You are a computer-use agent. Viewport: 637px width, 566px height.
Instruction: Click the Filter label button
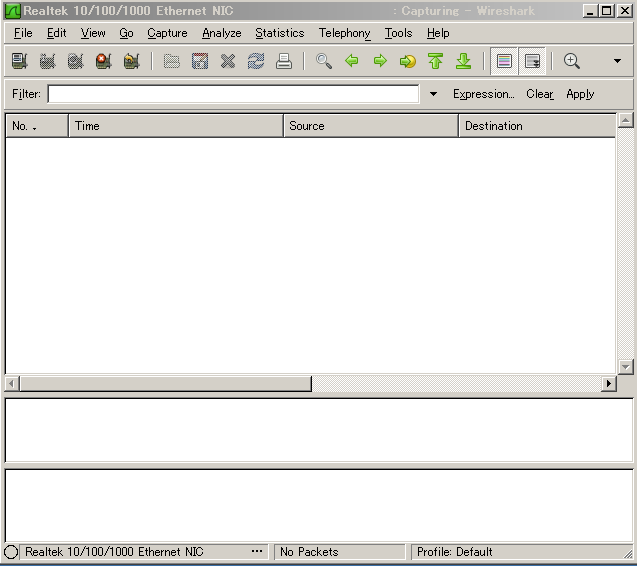[26, 94]
